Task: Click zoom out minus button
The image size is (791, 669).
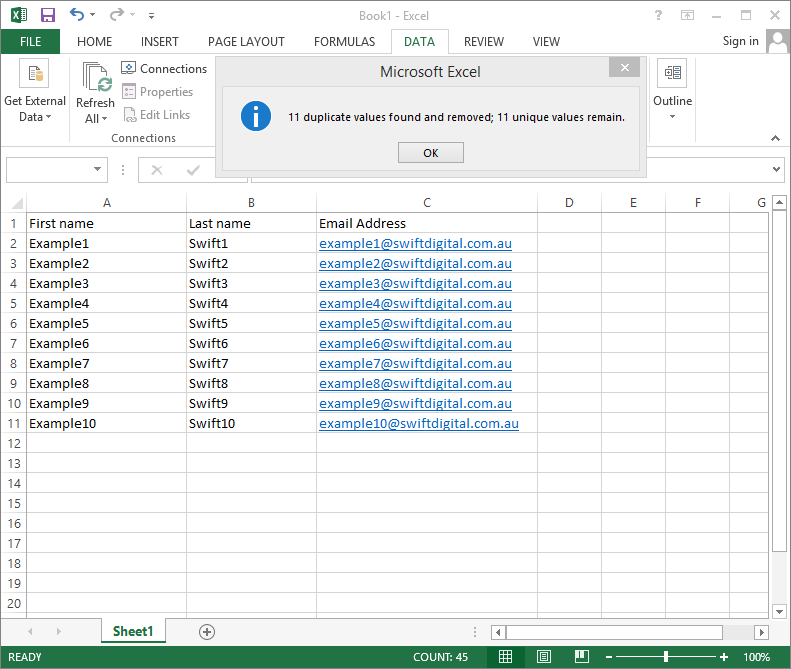Action: point(609,657)
